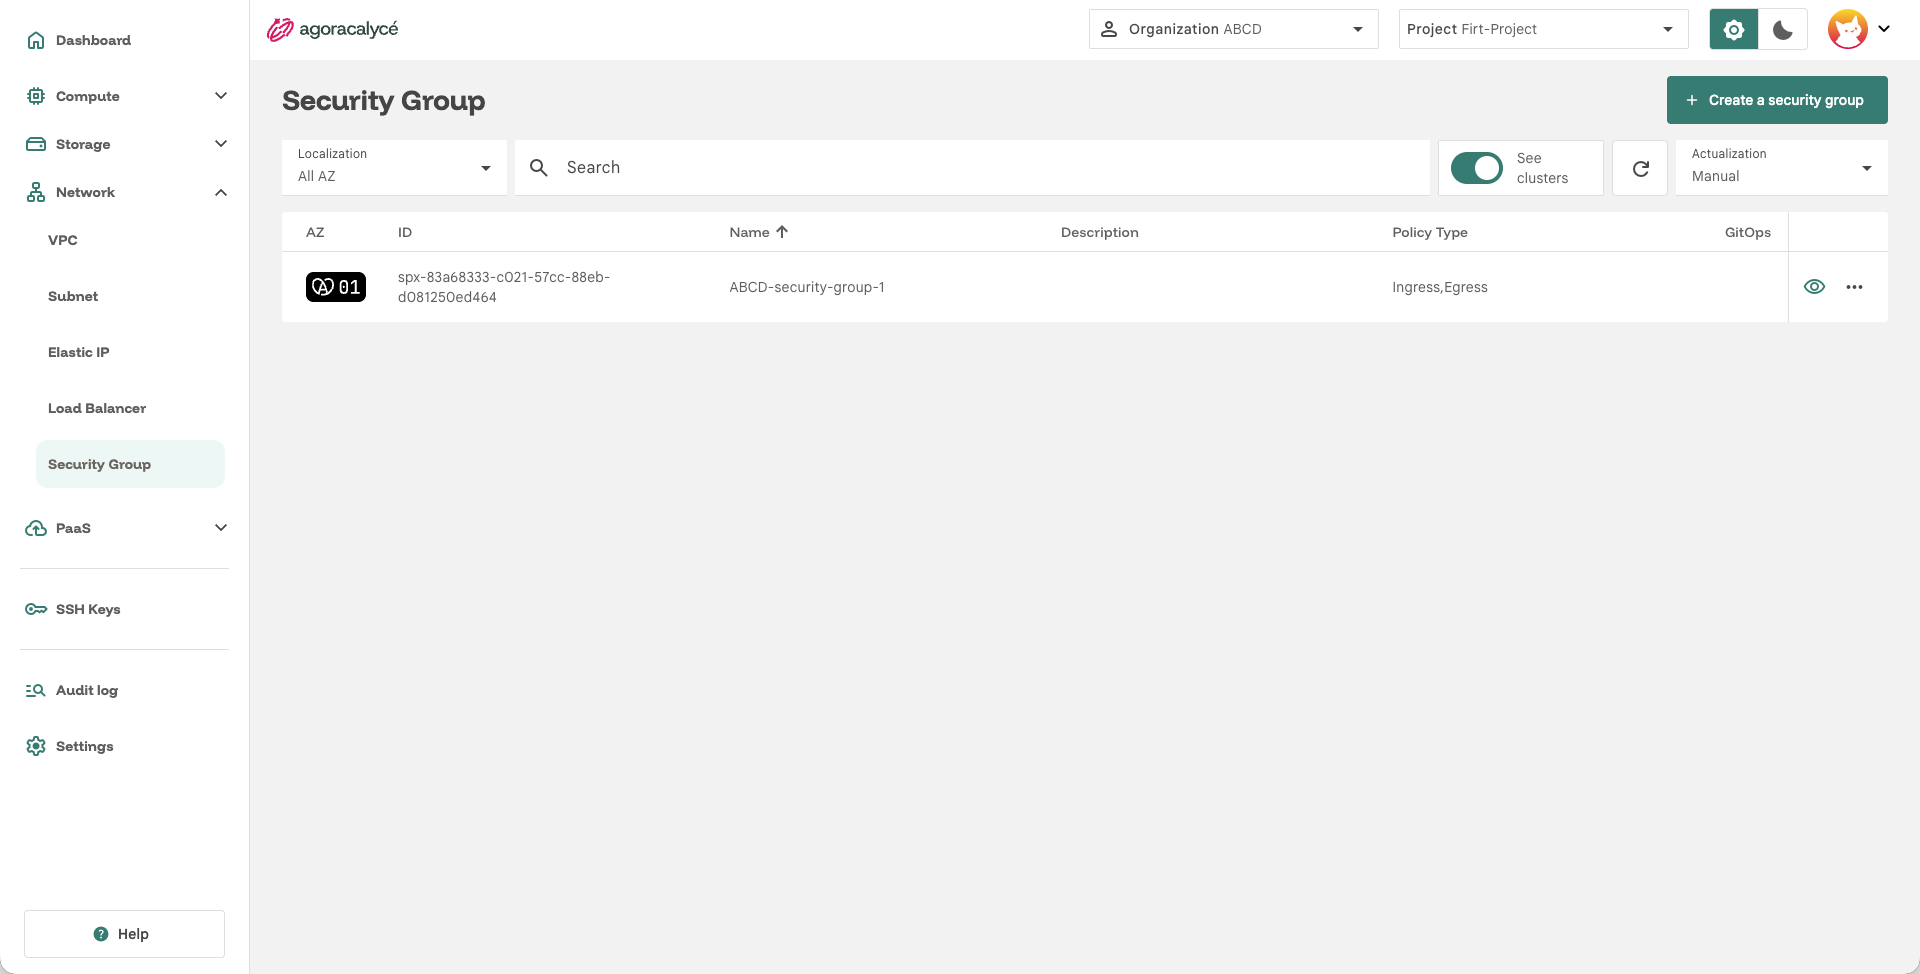
Task: Open the Subnet page
Action: [73, 296]
